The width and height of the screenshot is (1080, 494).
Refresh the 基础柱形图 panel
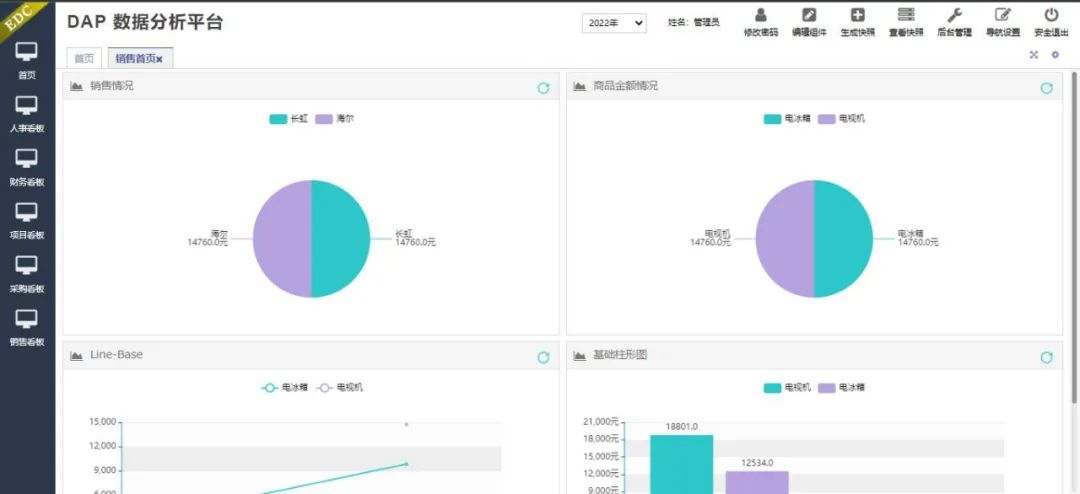point(1046,357)
